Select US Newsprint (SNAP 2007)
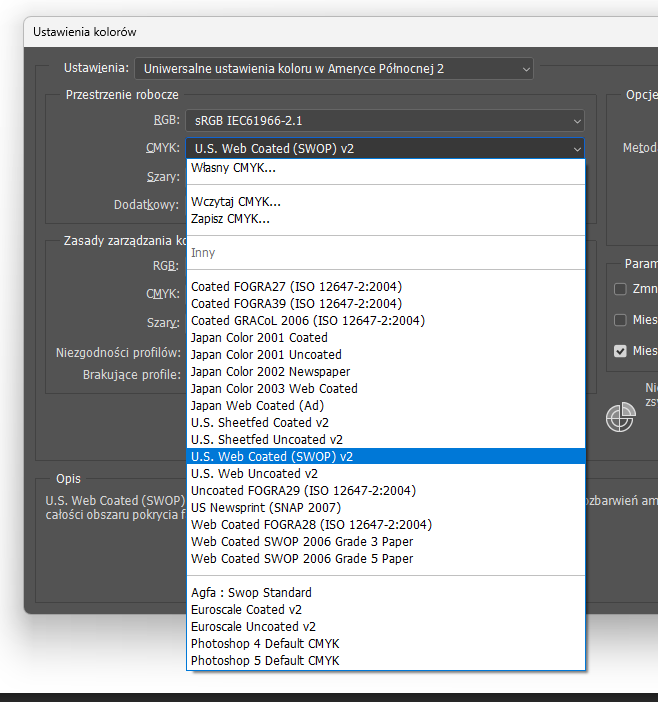 [386, 508]
